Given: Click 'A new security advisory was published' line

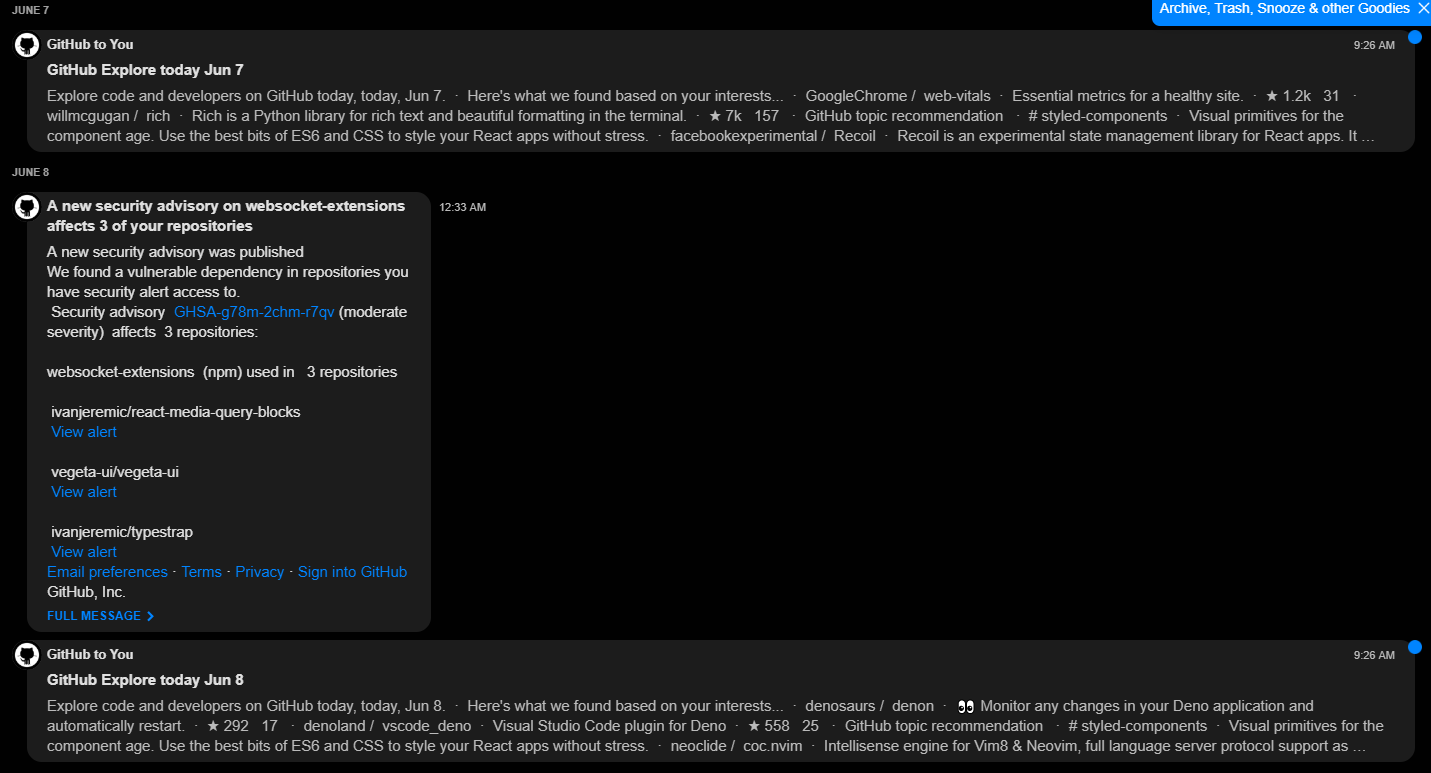Looking at the screenshot, I should tap(175, 252).
